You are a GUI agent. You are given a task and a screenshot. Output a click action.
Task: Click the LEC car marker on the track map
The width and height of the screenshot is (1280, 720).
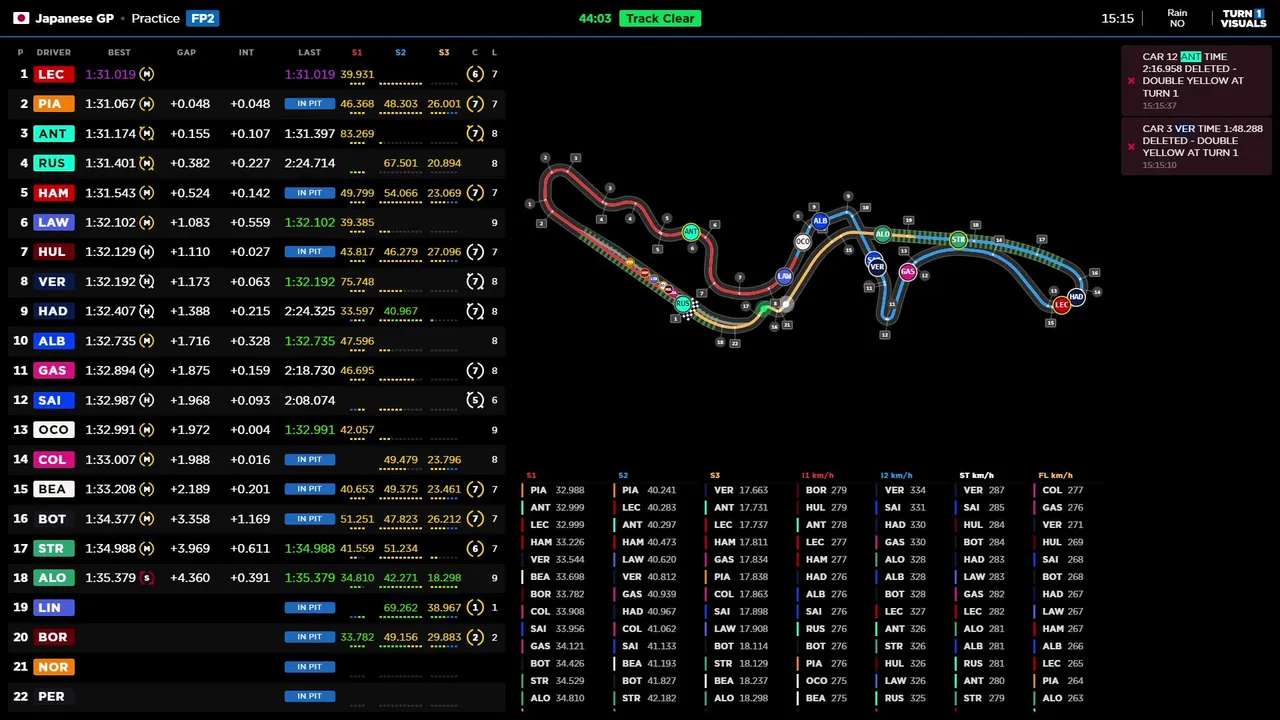[x=1061, y=305]
